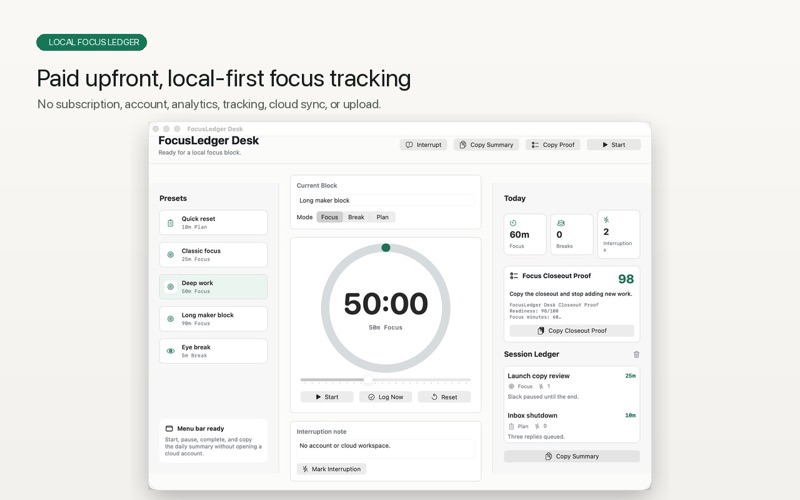Image resolution: width=800 pixels, height=500 pixels.
Task: Click the Three replies queued note
Action: pyautogui.click(x=536, y=437)
